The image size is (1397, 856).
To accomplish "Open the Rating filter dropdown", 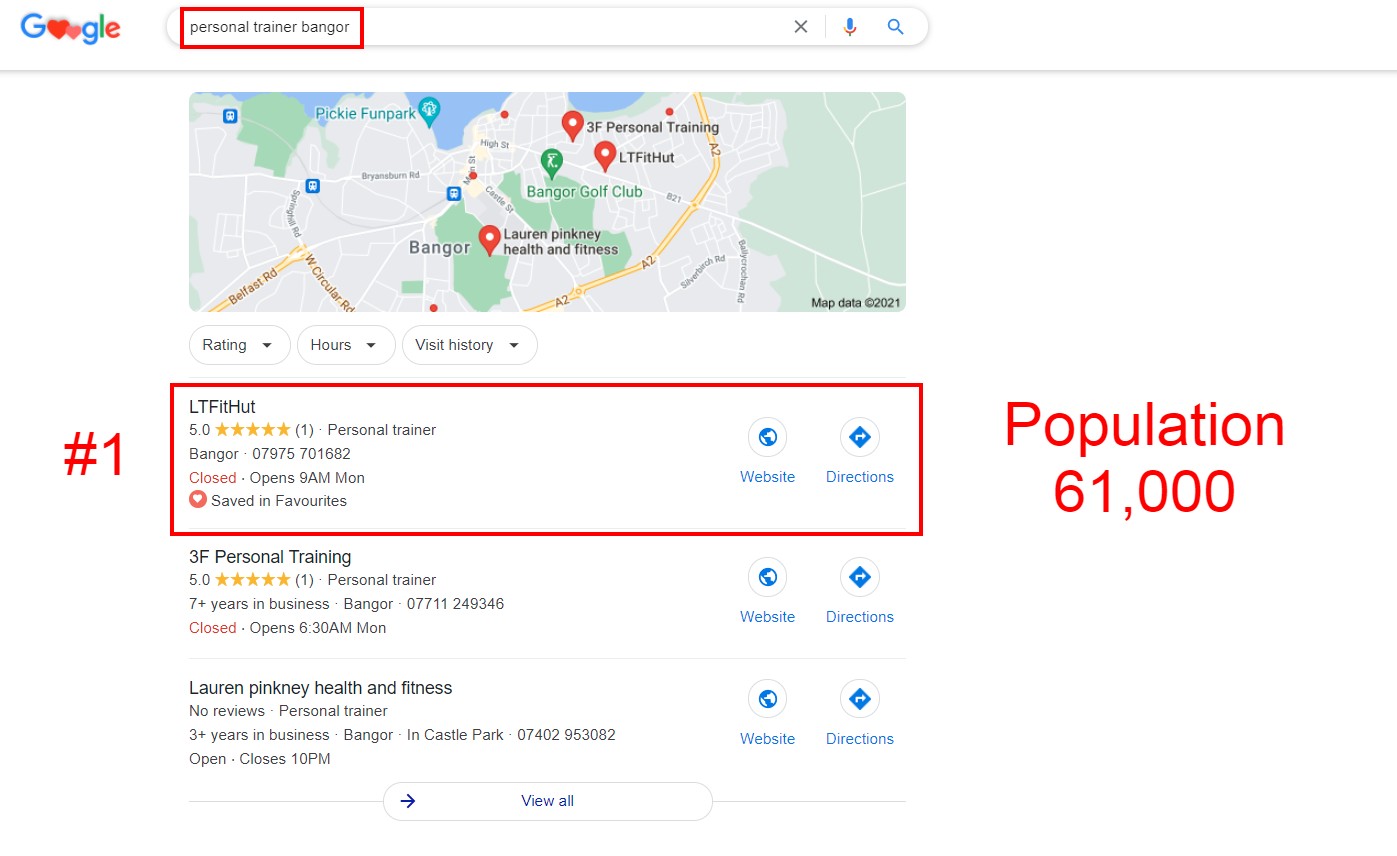I will coord(239,345).
